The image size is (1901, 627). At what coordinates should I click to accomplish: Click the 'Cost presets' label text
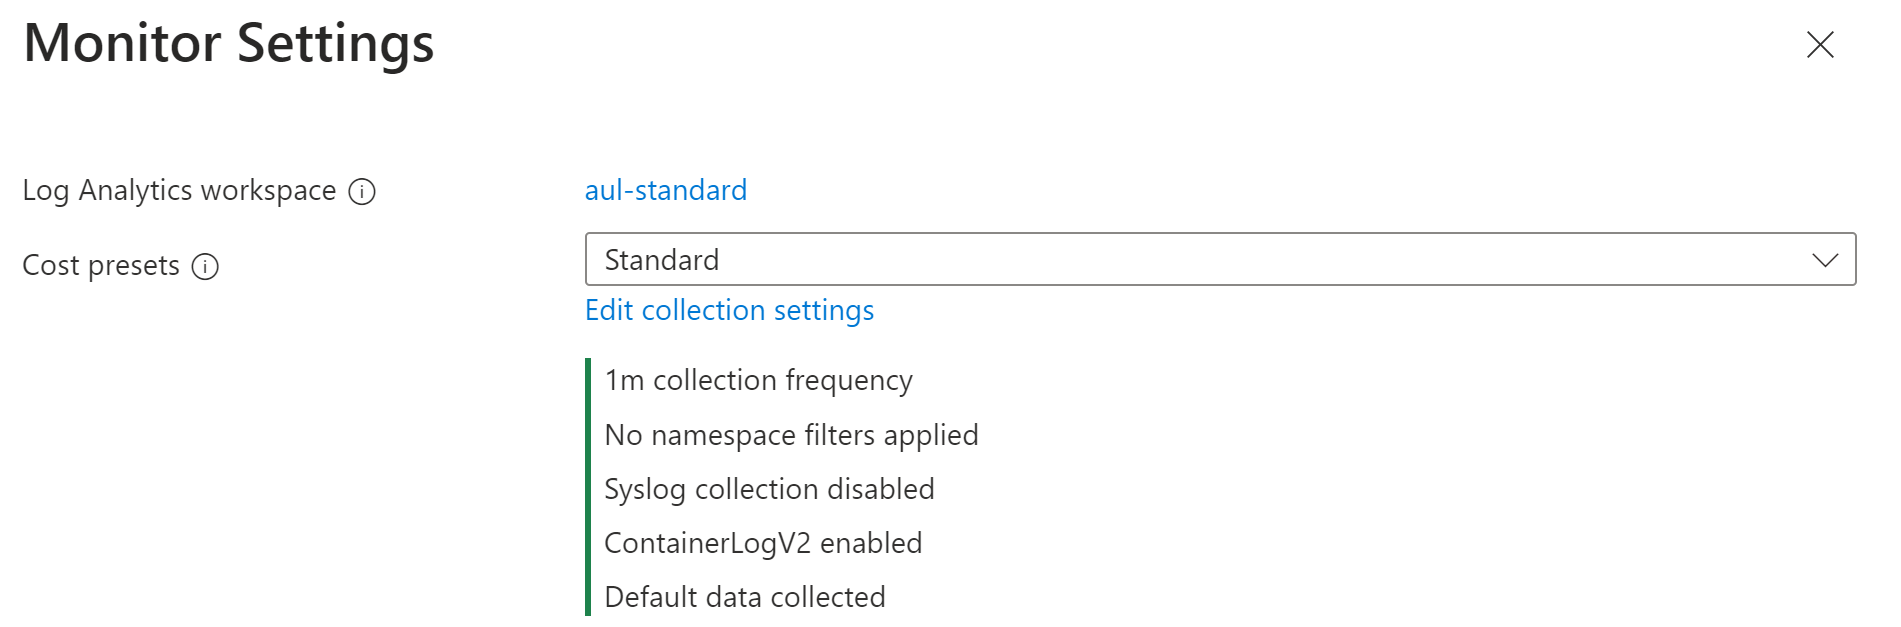(101, 266)
